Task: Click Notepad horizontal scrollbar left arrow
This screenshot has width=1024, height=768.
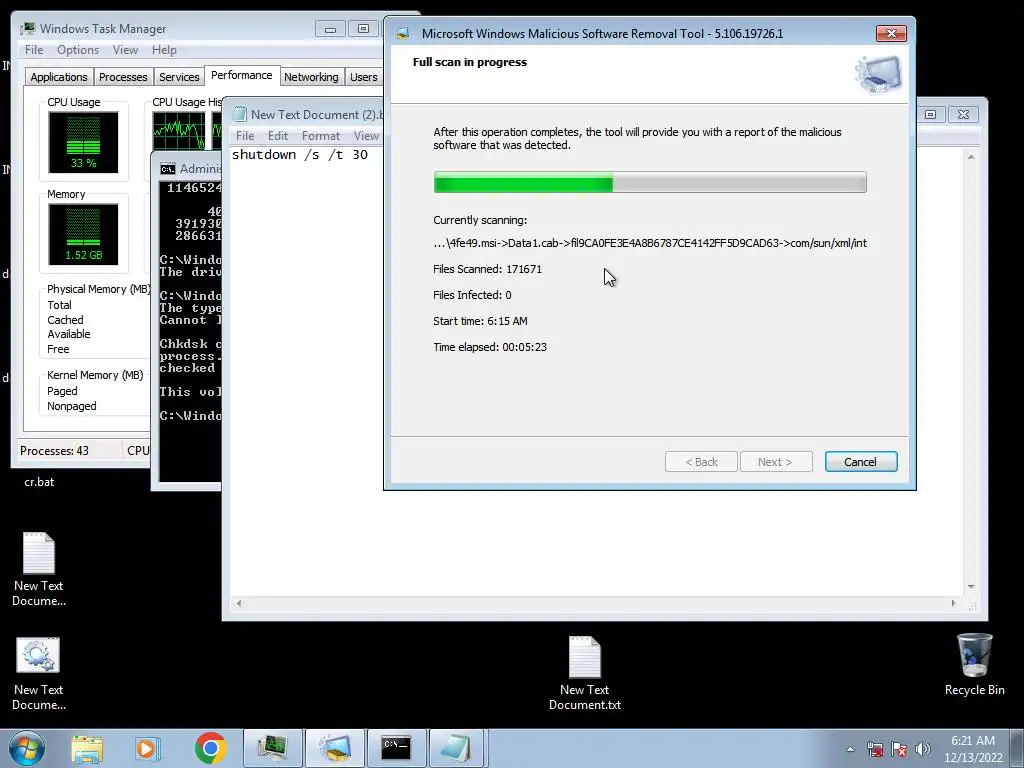Action: click(239, 603)
